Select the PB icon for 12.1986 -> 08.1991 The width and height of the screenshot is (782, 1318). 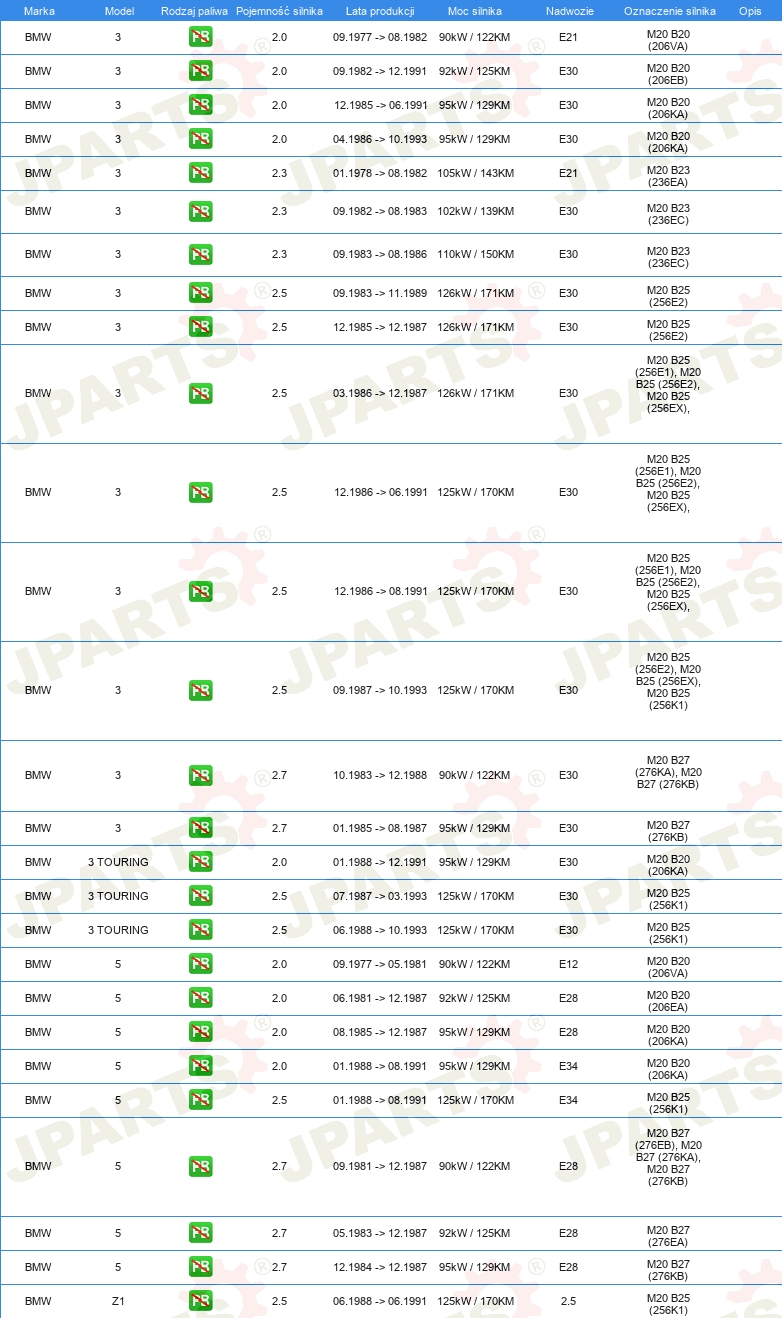click(200, 591)
